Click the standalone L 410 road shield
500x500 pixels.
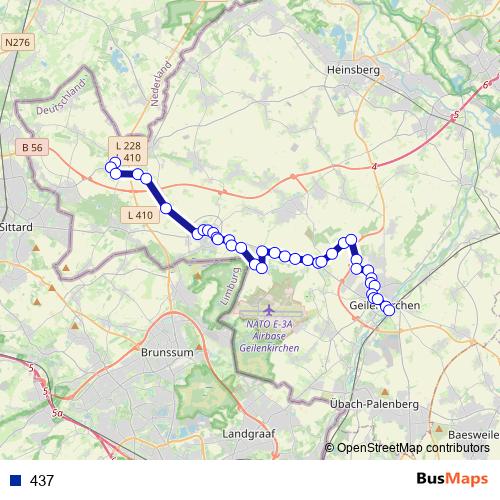(140, 215)
